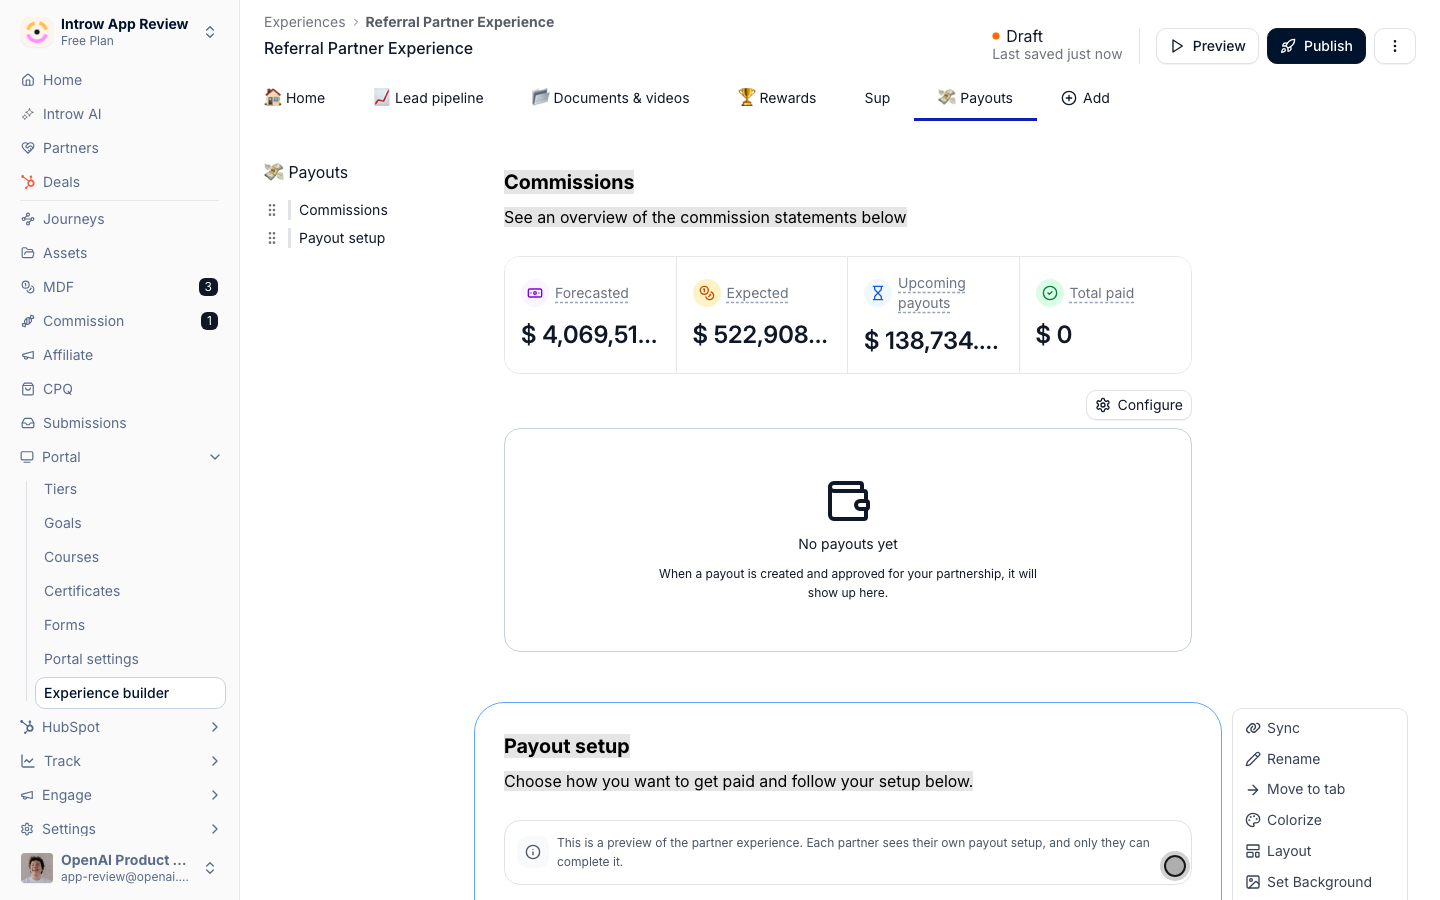The image size is (1440, 900).
Task: Click drag handle beside Commissions section
Action: [x=272, y=210]
